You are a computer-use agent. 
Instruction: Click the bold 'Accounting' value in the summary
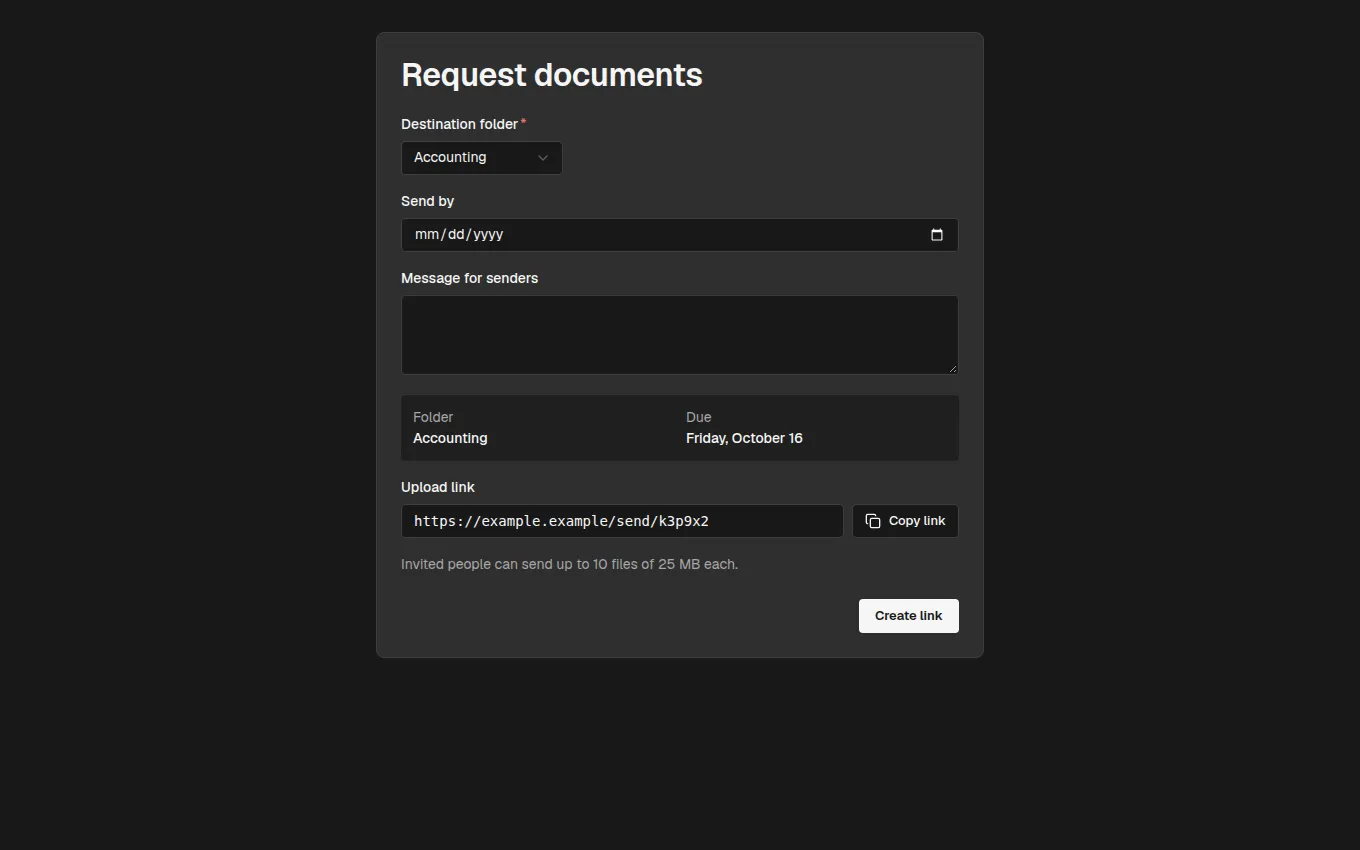(x=450, y=438)
